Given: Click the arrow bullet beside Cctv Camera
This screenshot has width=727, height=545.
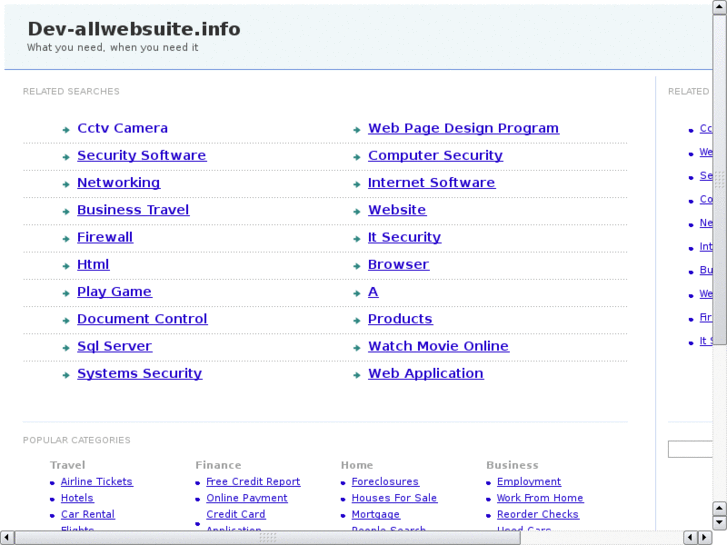Looking at the screenshot, I should click(66, 130).
